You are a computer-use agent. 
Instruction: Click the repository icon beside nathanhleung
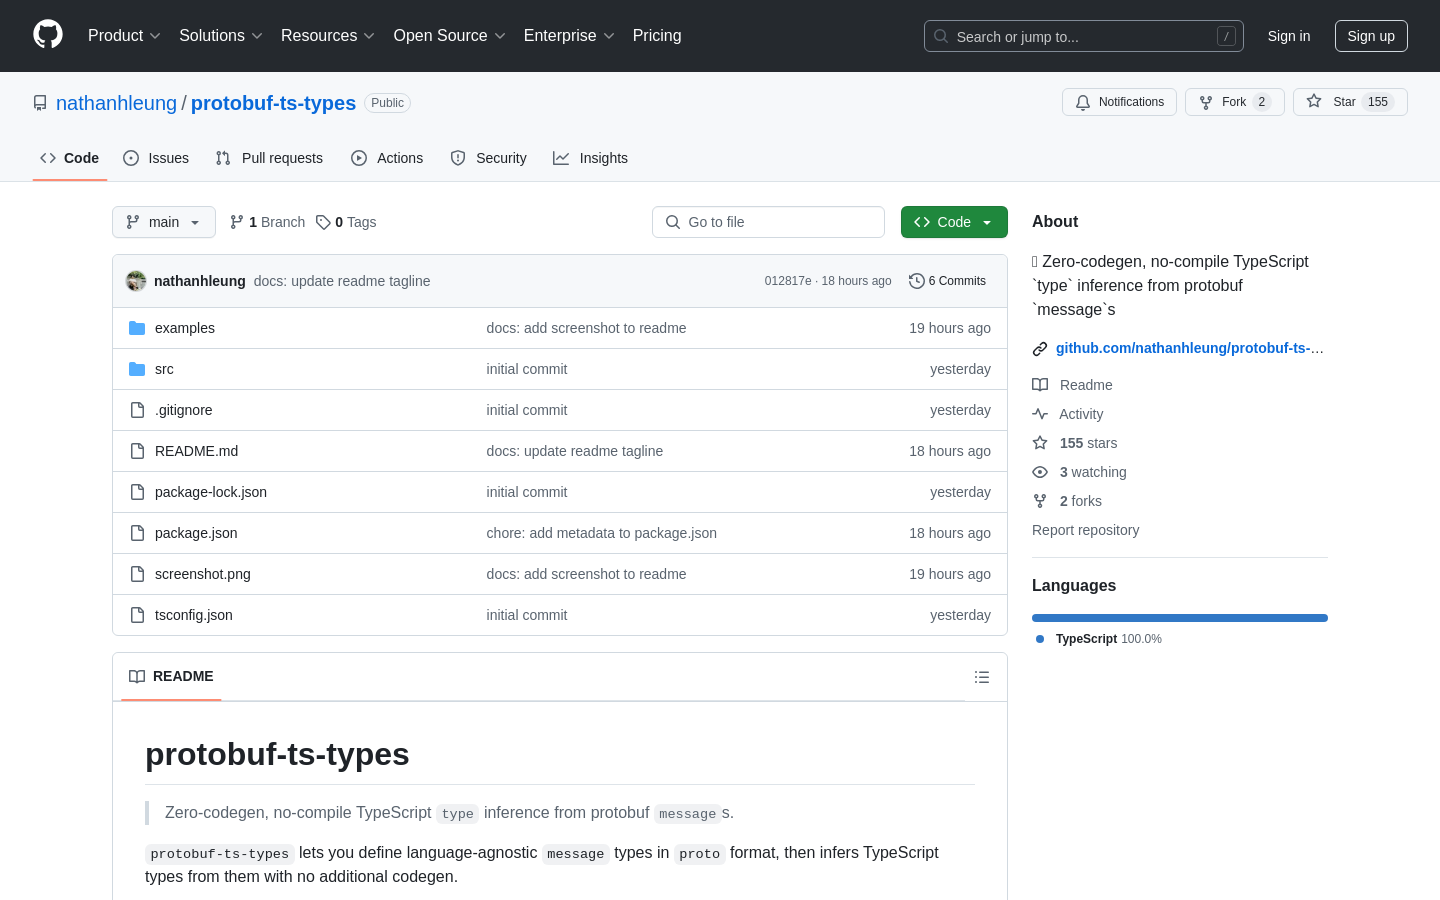pyautogui.click(x=40, y=103)
